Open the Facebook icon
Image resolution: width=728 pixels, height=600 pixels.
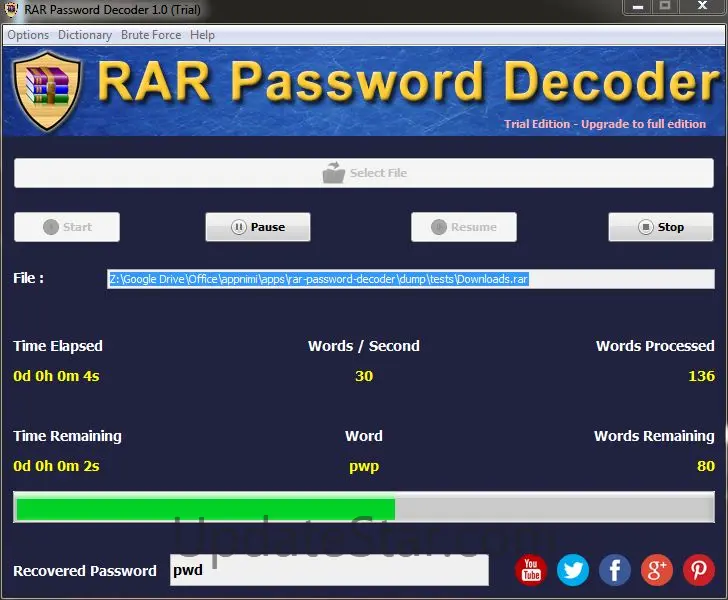point(615,570)
